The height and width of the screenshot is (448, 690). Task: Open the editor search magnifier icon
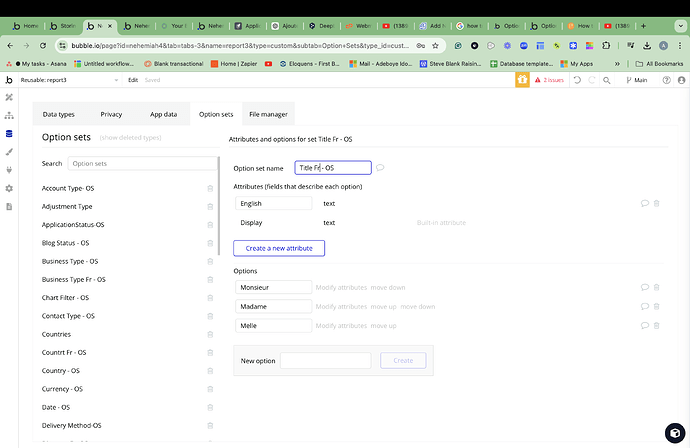(606, 80)
